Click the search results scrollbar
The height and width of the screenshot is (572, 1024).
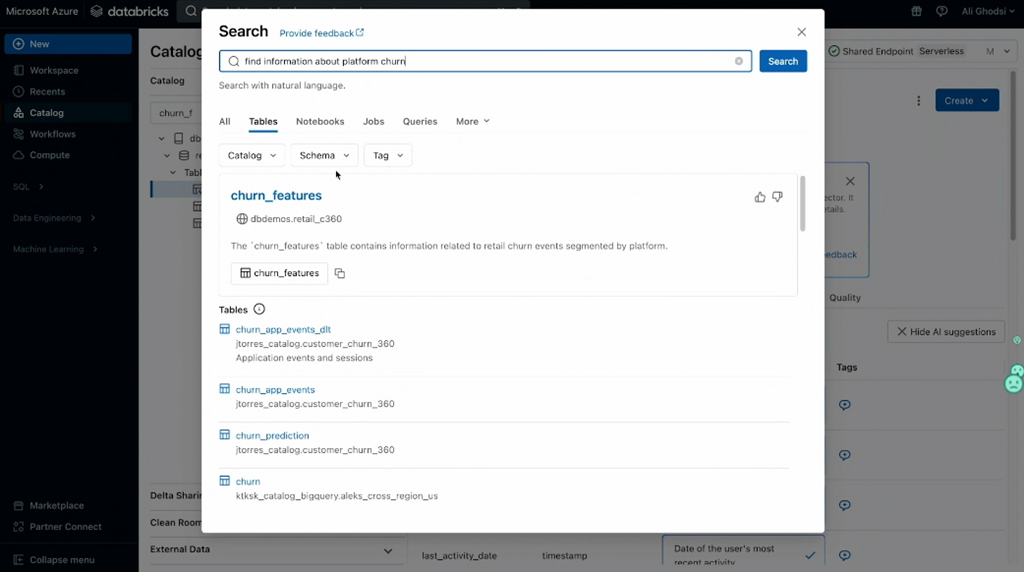803,203
